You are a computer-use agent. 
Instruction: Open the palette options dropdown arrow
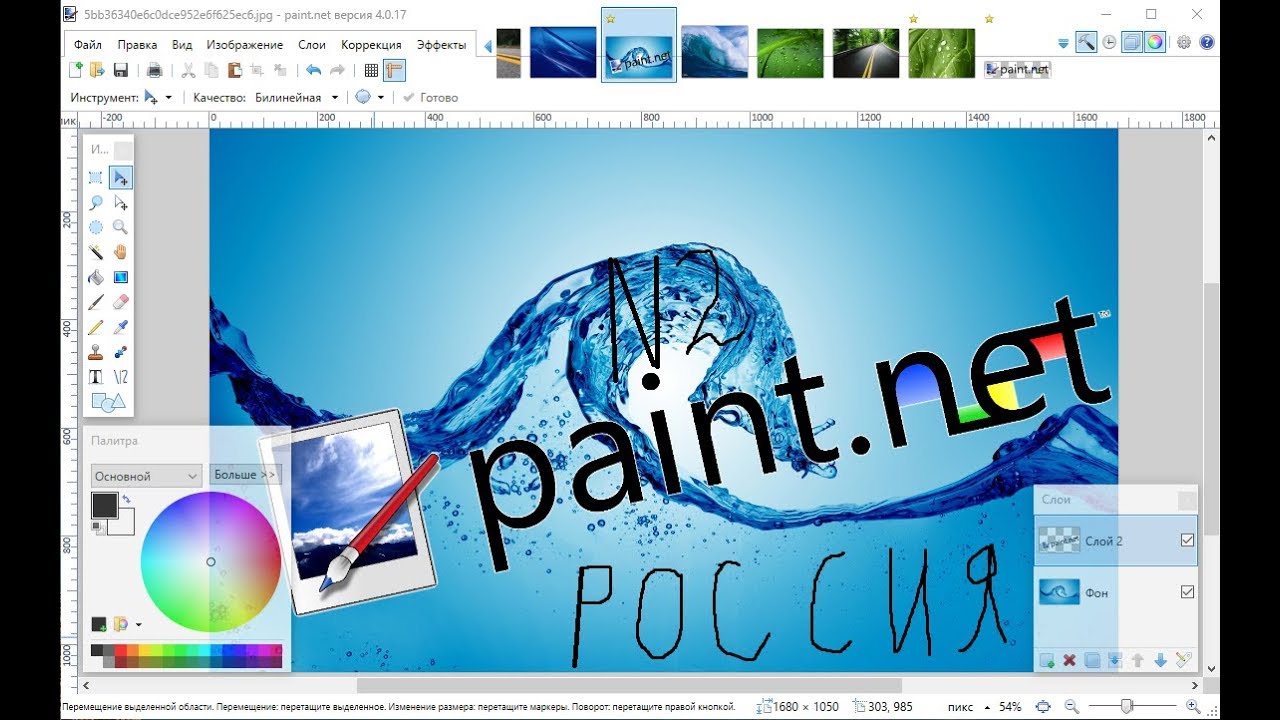tap(138, 625)
